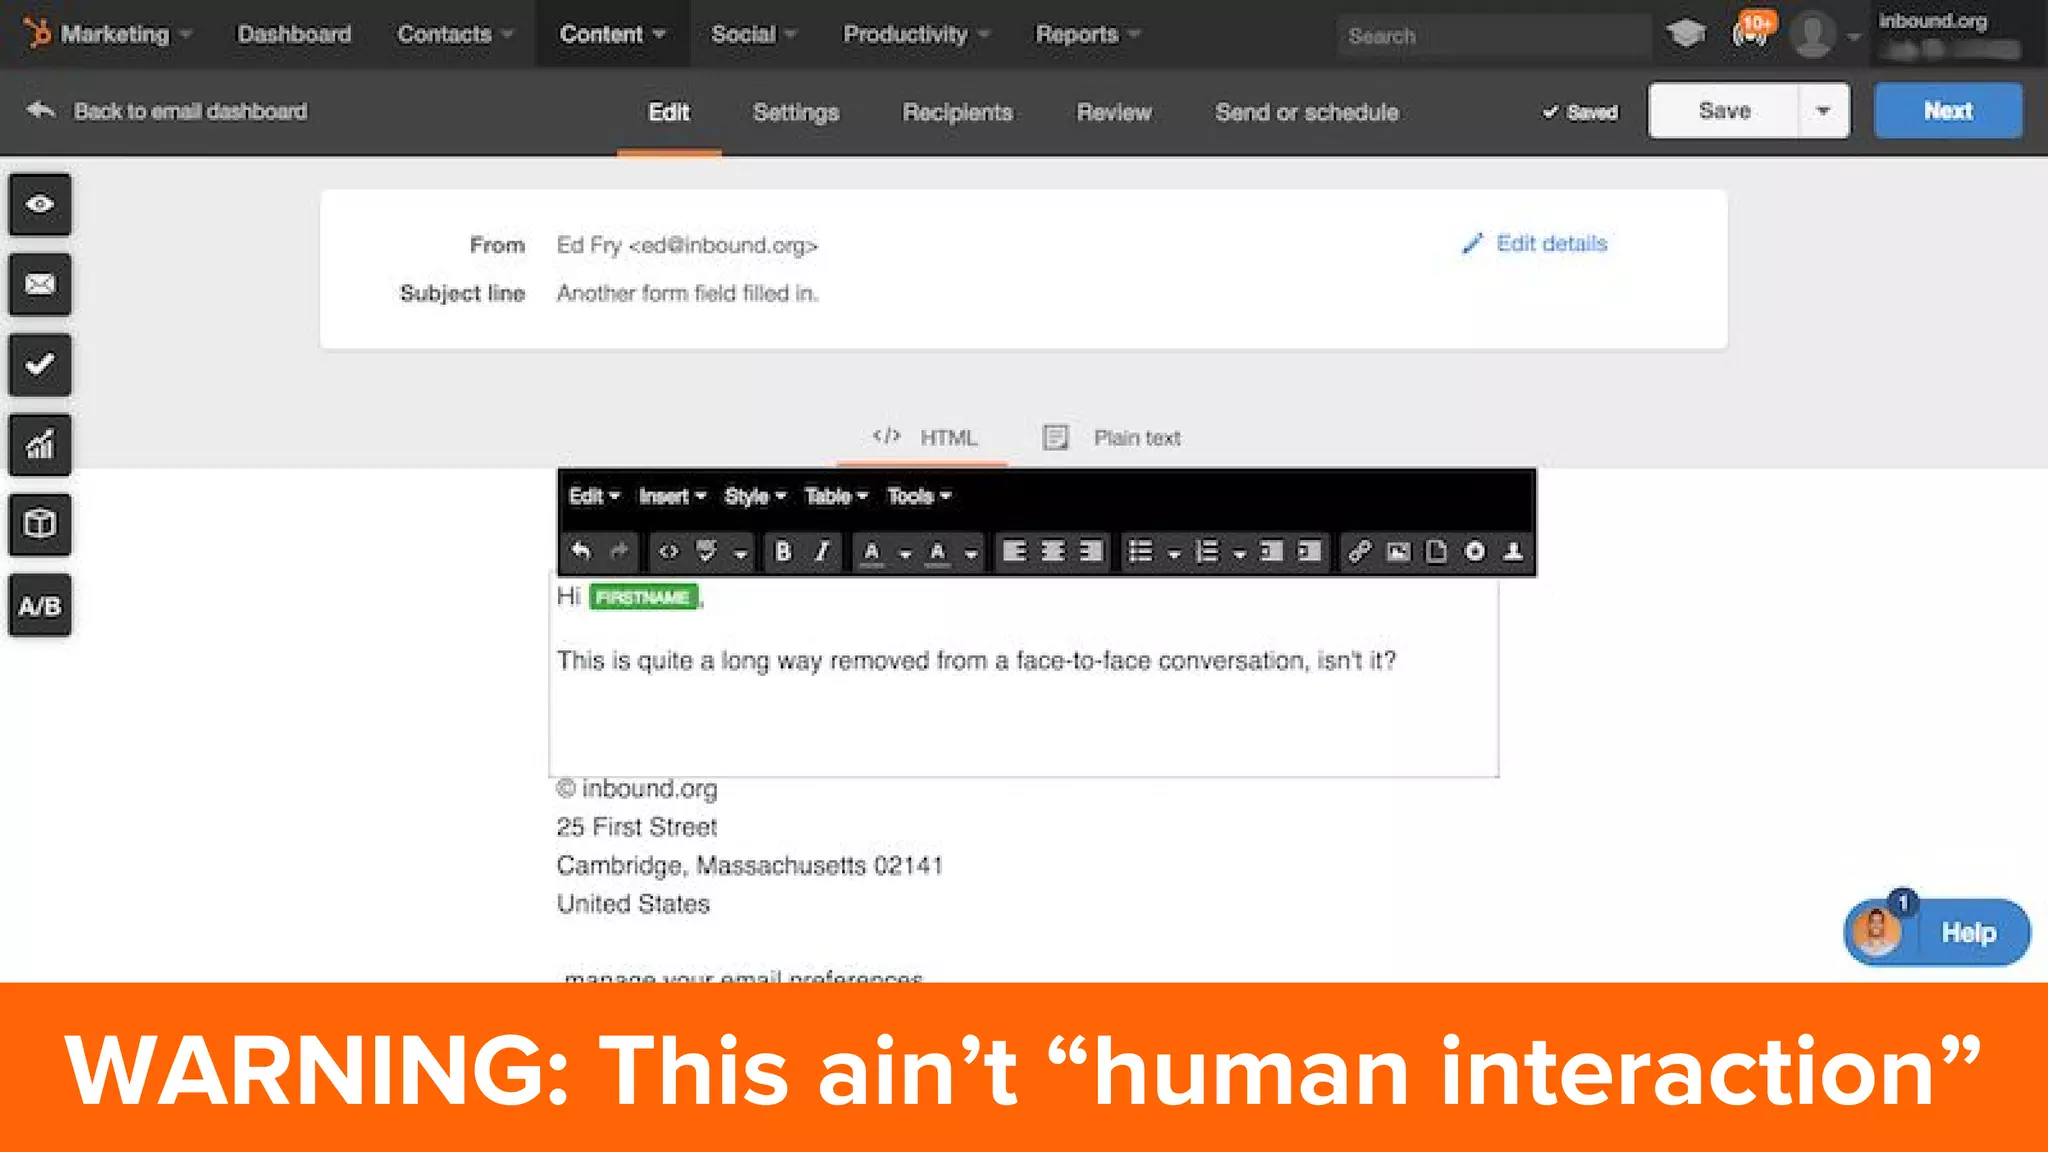Screen dimensions: 2048x1152
Task: Open the Insert dropdown in editor
Action: pyautogui.click(x=672, y=496)
